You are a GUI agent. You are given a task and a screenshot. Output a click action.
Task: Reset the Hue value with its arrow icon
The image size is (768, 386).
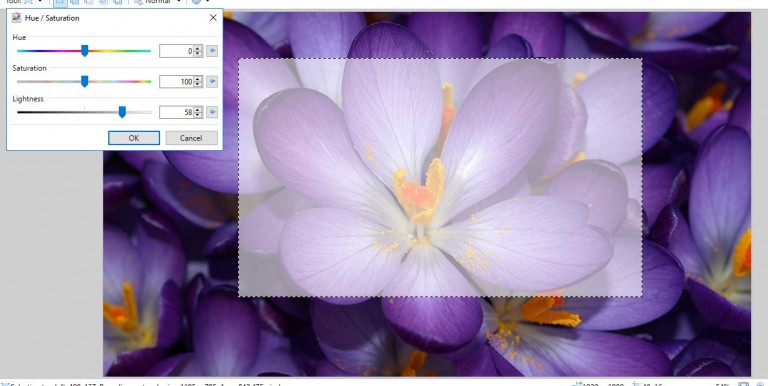212,51
